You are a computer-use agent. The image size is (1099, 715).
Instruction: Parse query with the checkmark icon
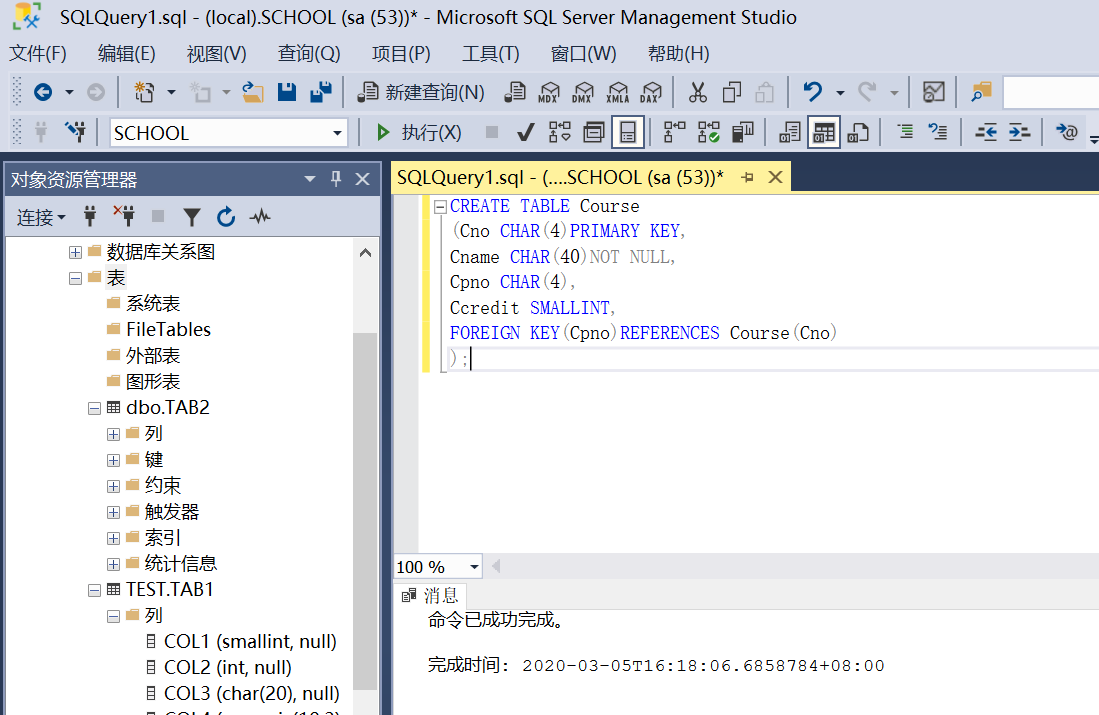[525, 132]
